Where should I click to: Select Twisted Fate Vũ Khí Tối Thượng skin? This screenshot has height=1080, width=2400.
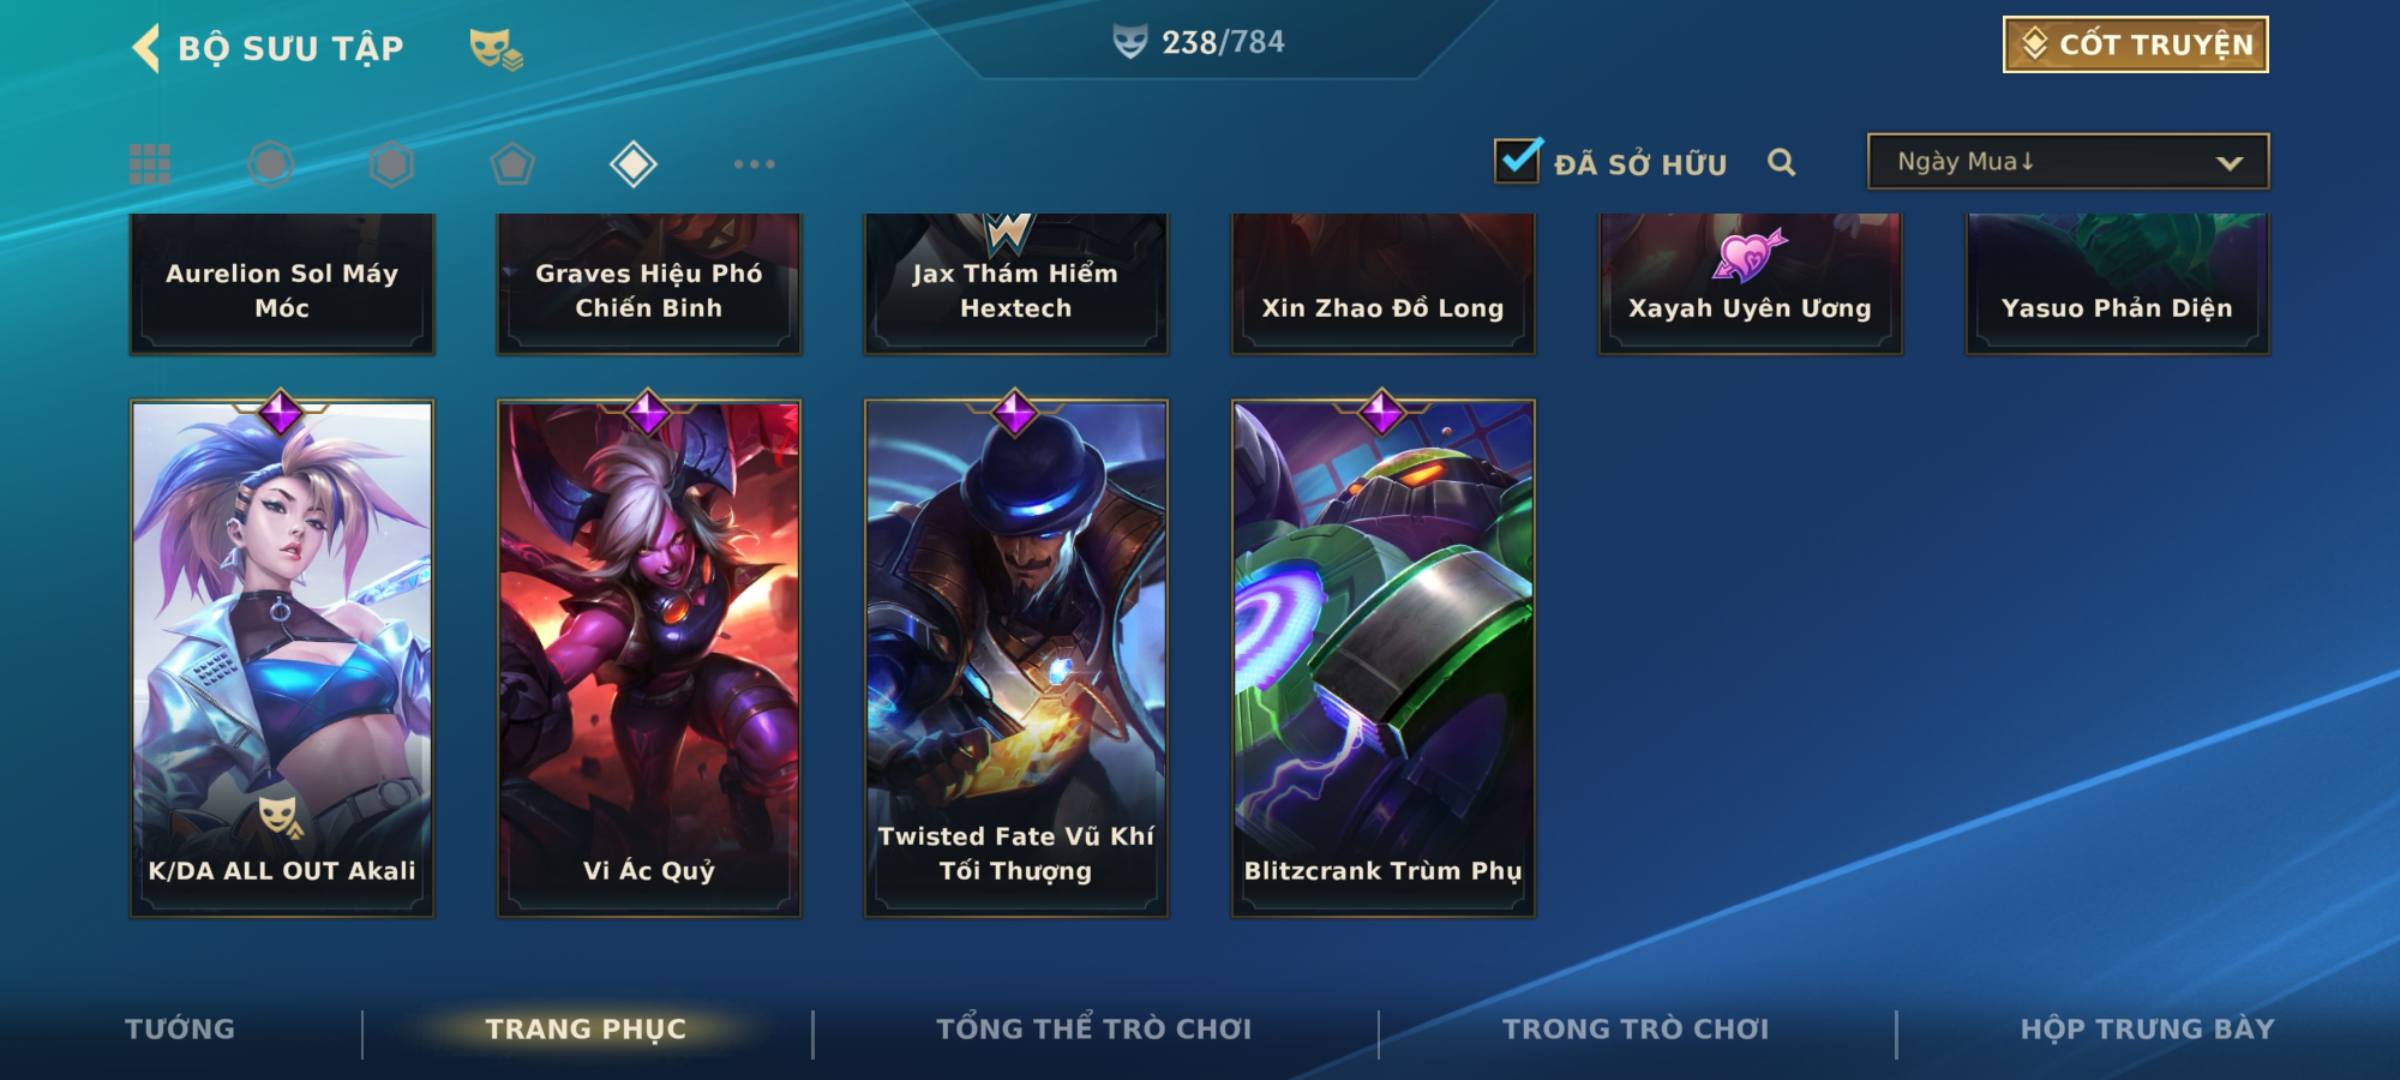point(1016,658)
